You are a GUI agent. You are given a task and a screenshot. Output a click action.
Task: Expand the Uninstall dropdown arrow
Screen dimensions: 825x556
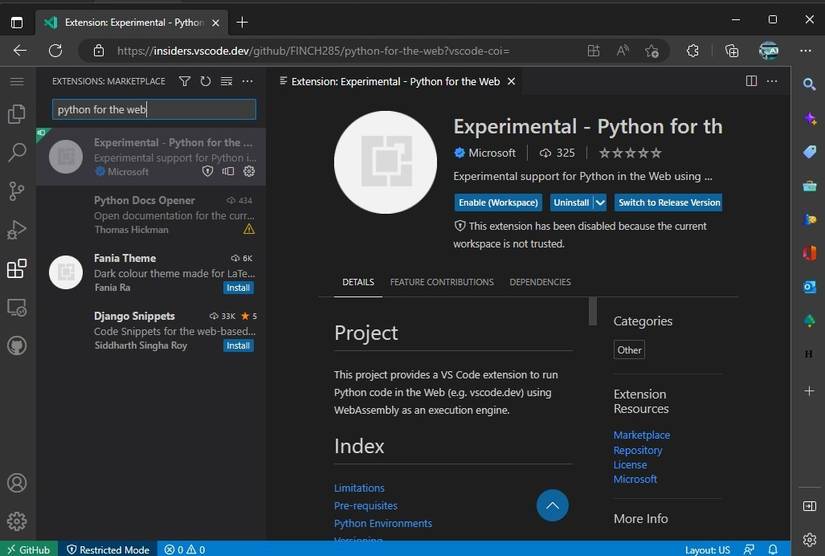point(600,202)
